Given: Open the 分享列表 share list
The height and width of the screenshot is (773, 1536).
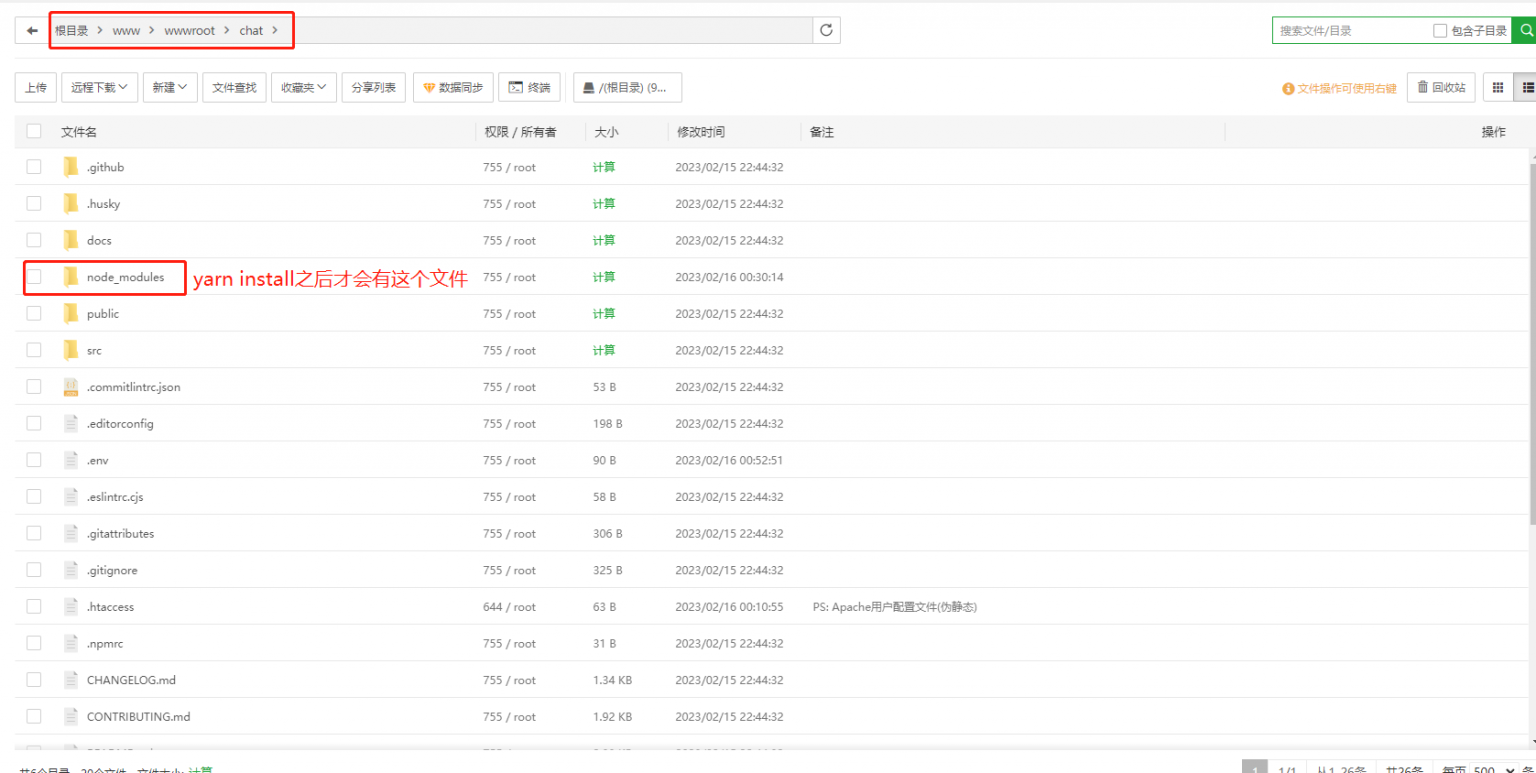Looking at the screenshot, I should [x=374, y=87].
